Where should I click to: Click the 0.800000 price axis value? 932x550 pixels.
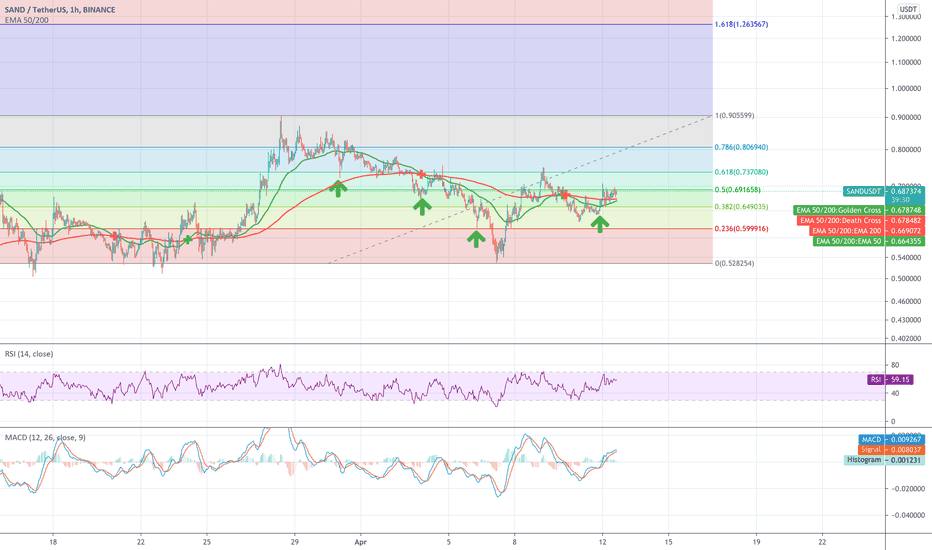906,150
